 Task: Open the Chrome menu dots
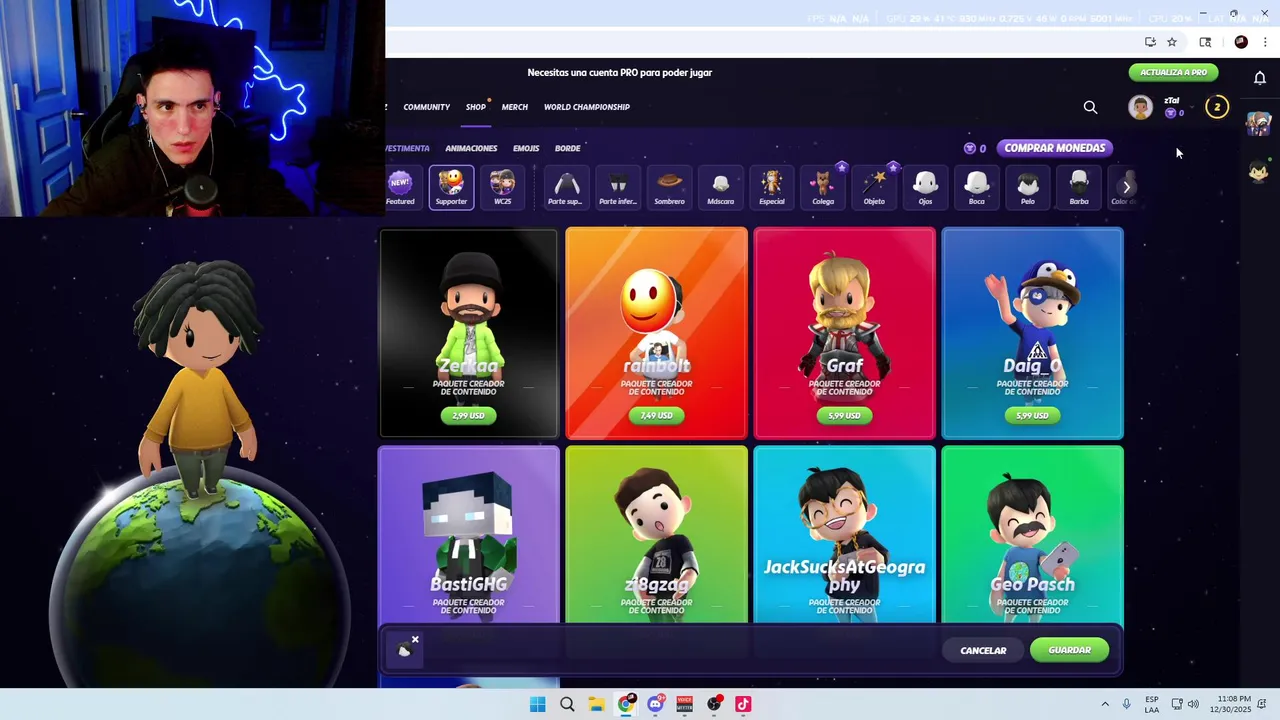point(1265,42)
